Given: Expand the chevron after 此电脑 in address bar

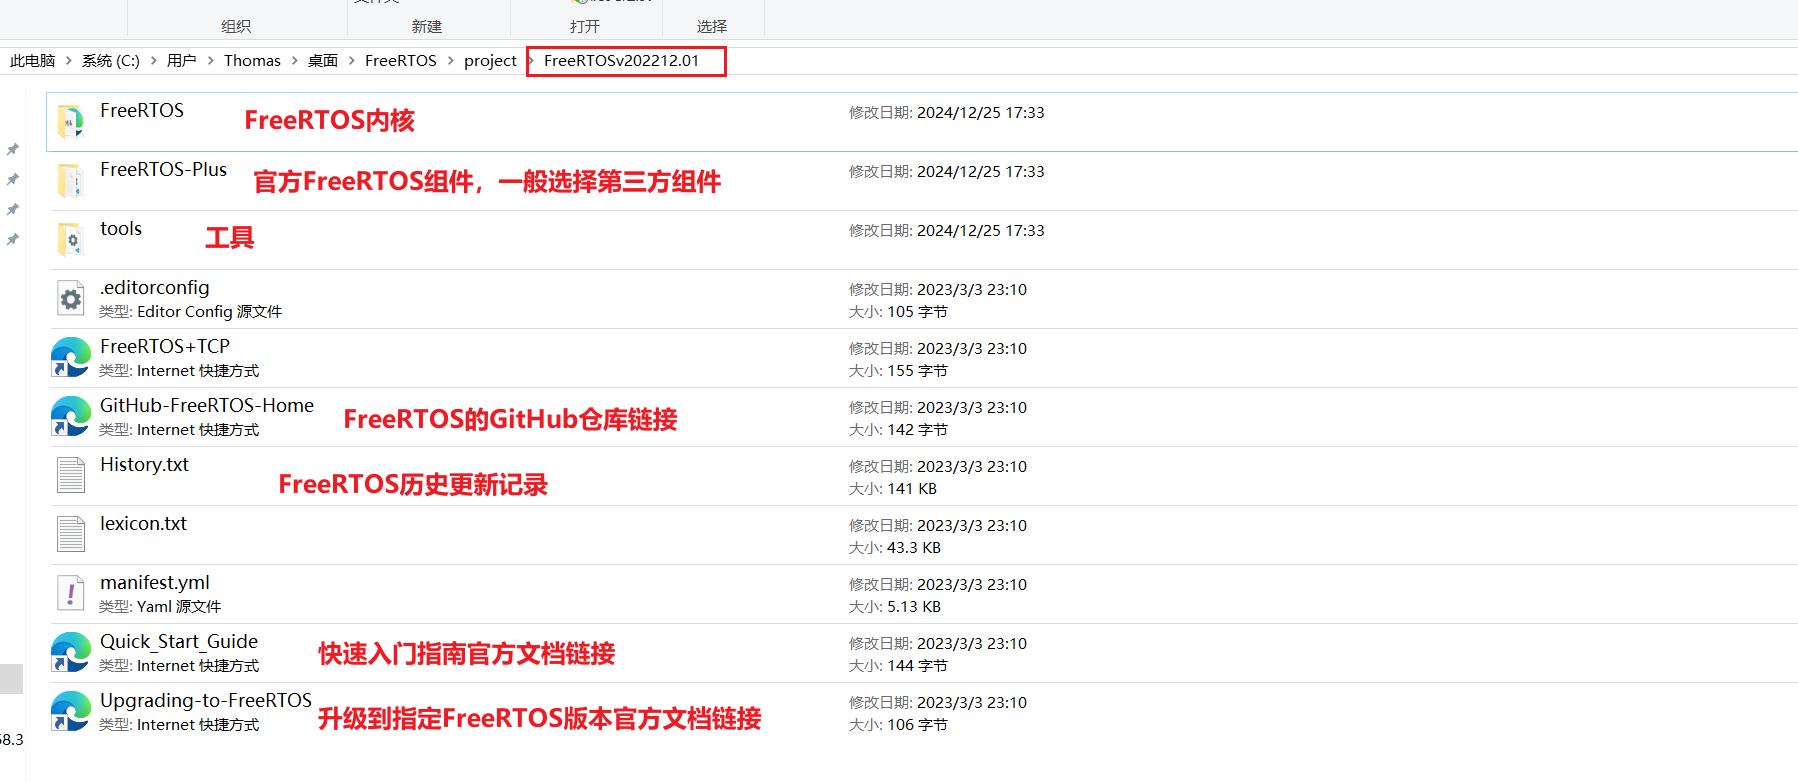Looking at the screenshot, I should pos(68,61).
